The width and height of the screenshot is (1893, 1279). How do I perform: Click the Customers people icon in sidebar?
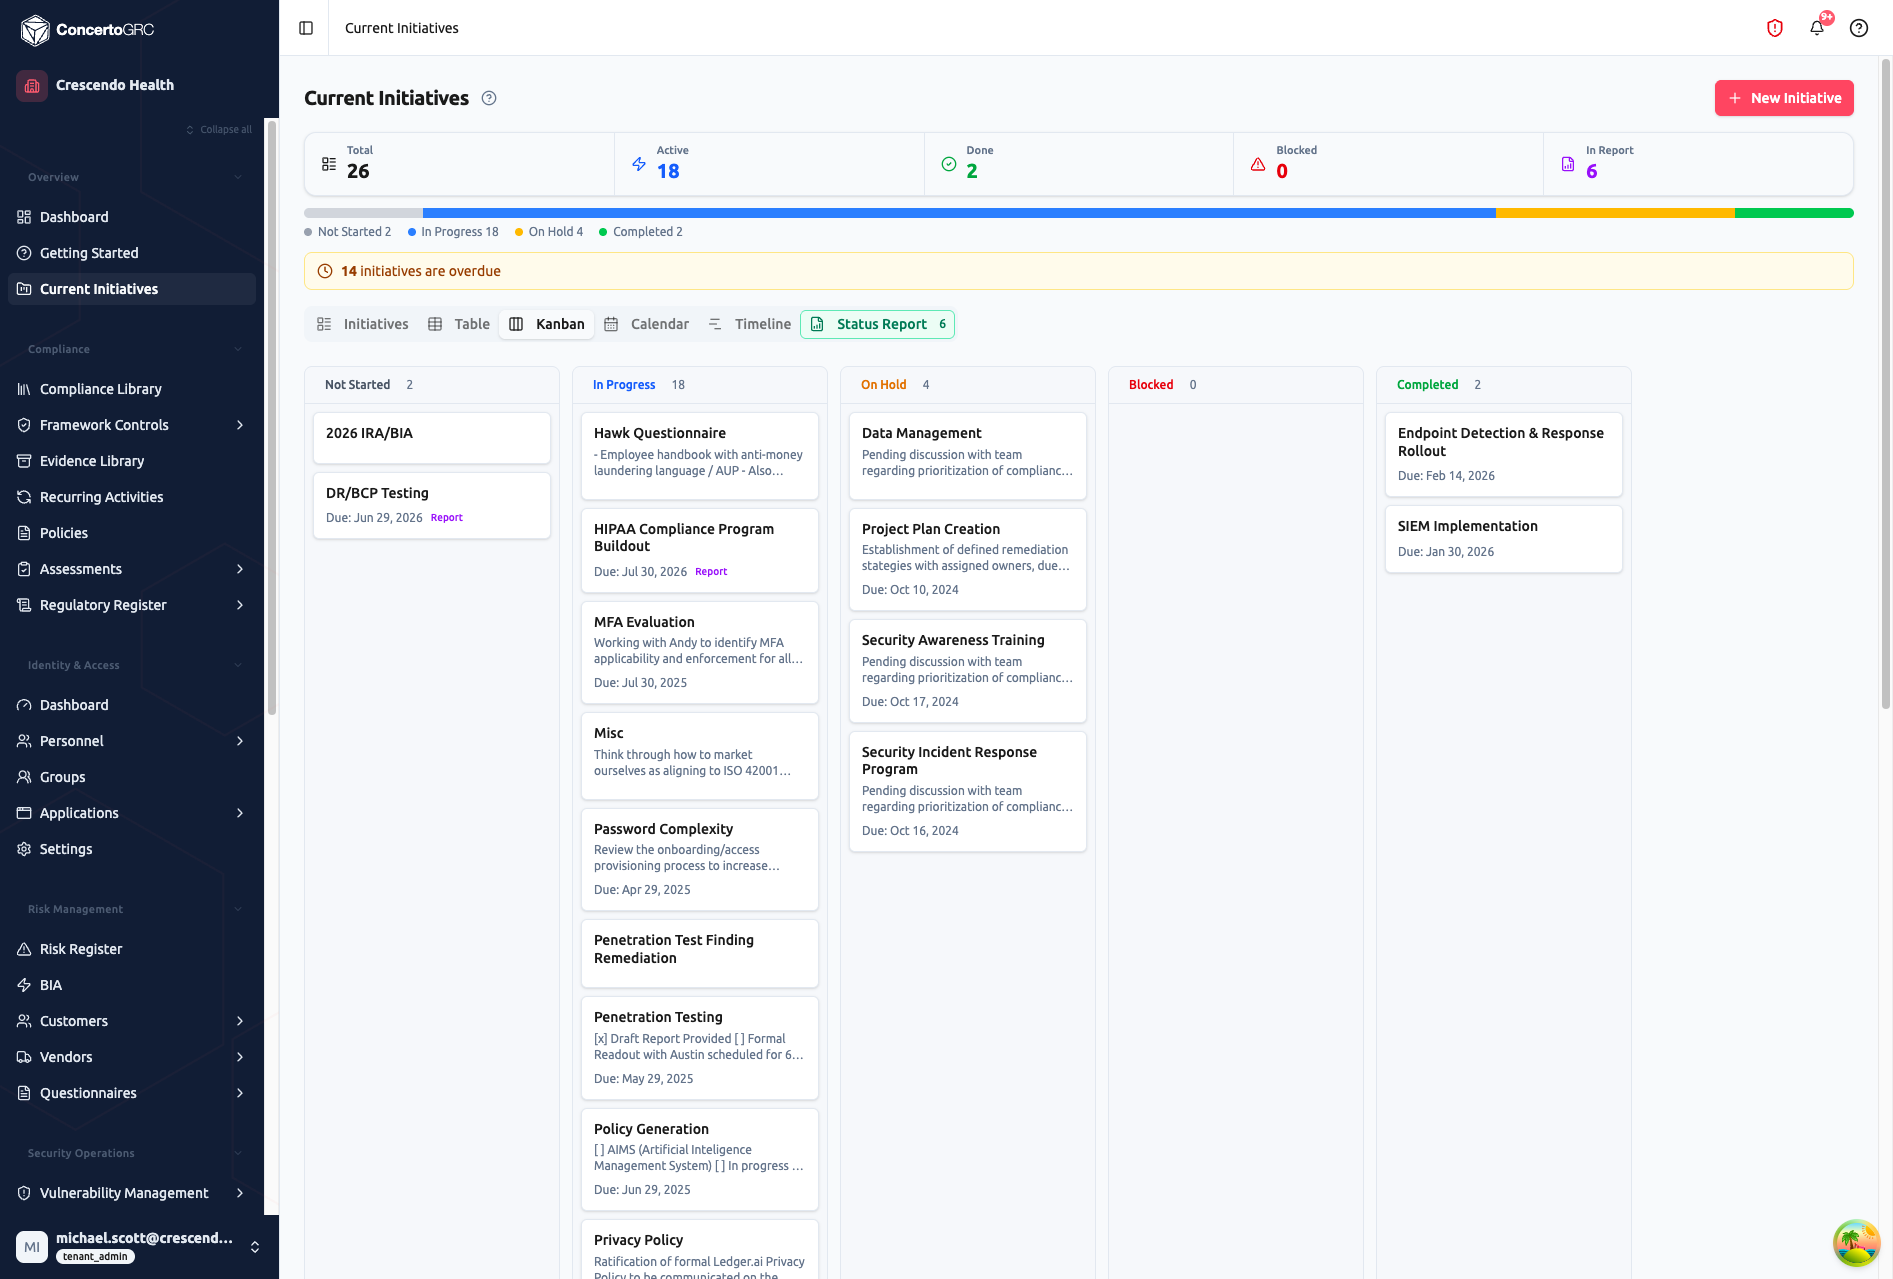(x=24, y=1021)
